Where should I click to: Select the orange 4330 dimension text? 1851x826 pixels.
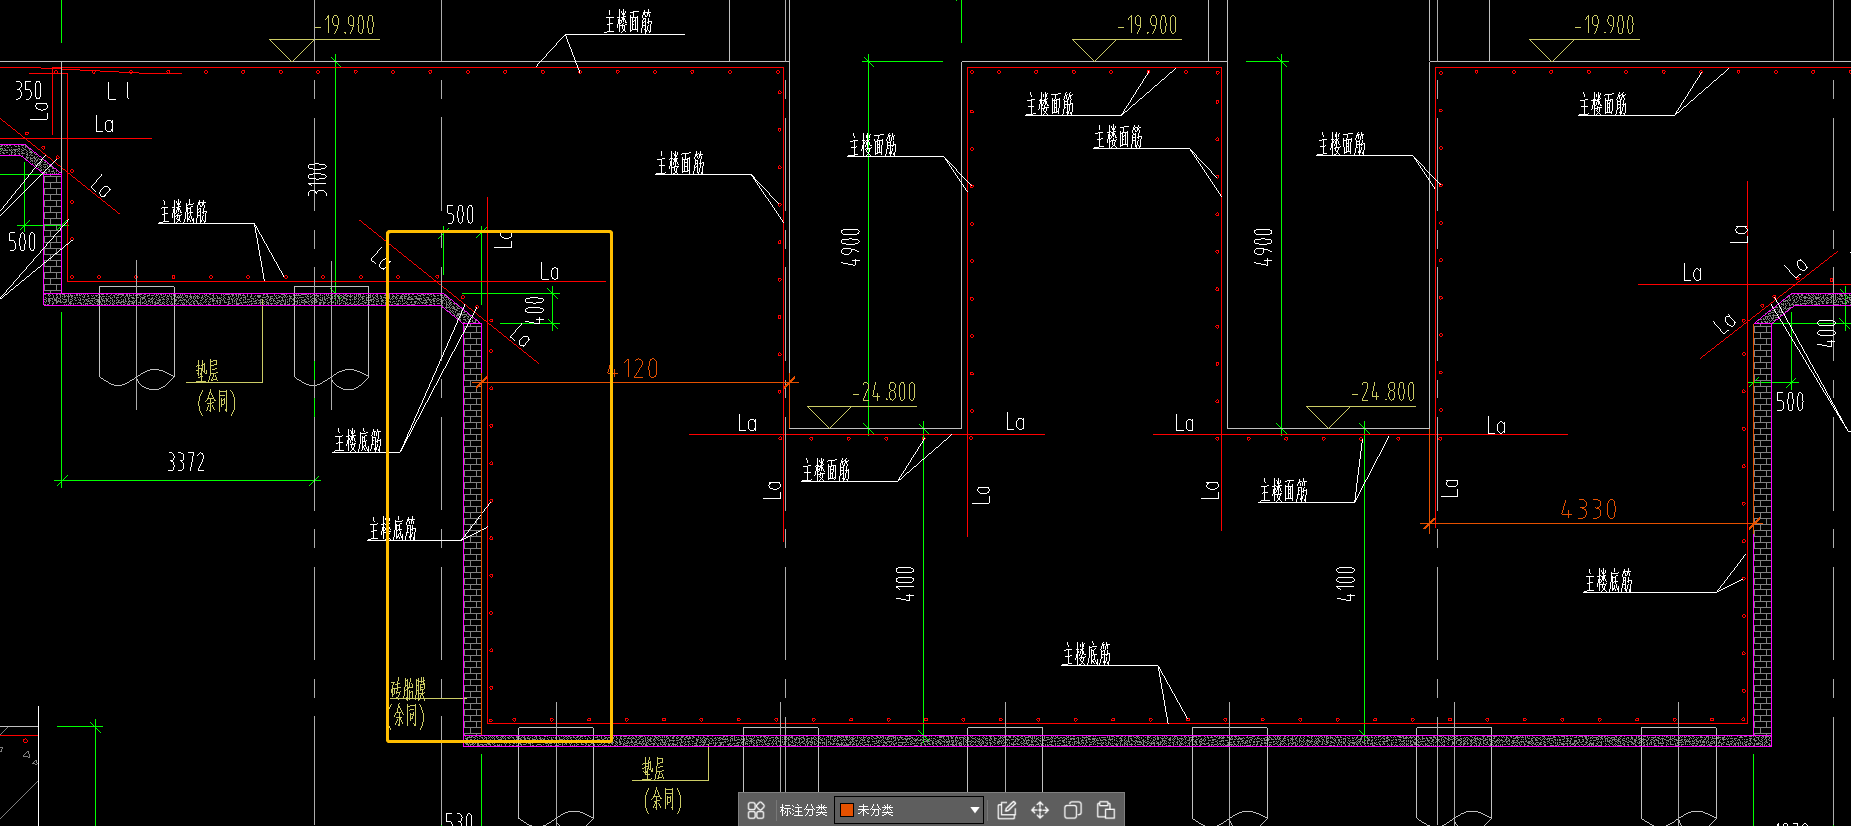pos(1589,510)
